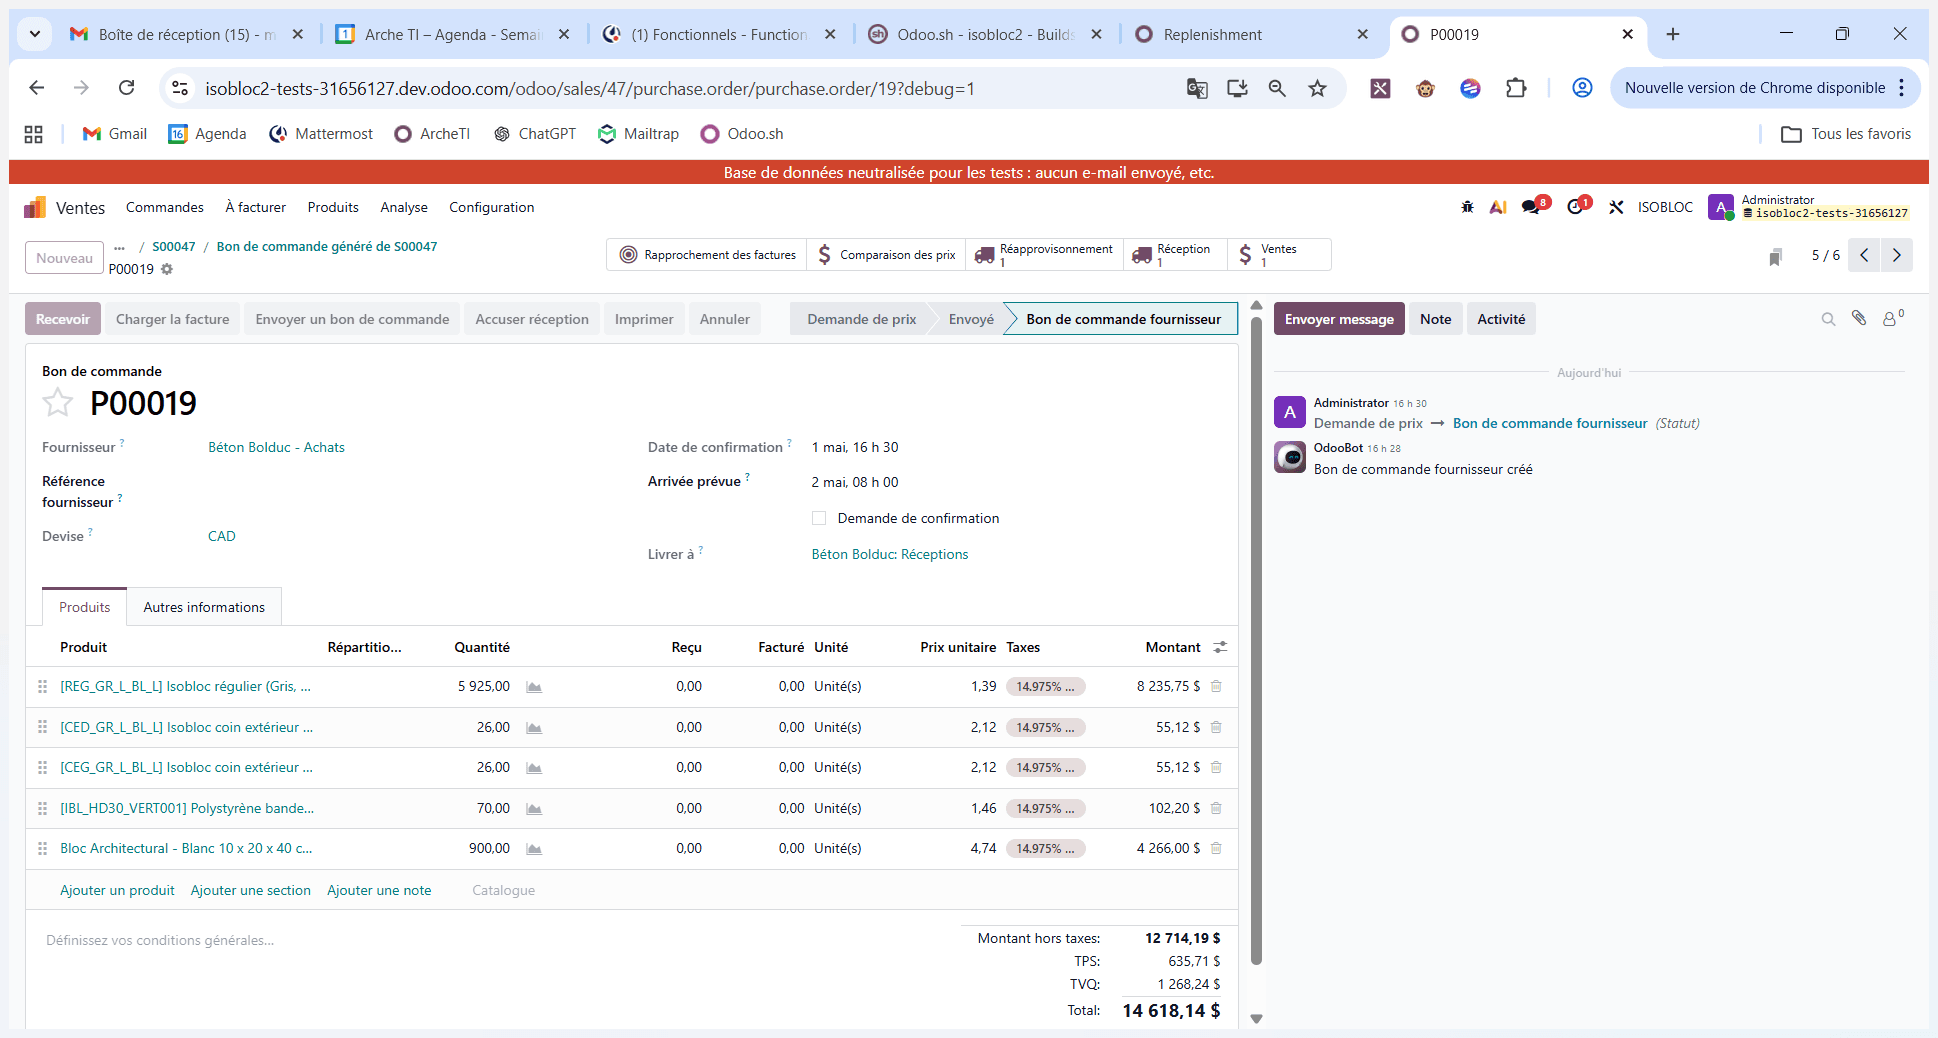
Task: Open the Configuration menu
Action: (491, 207)
